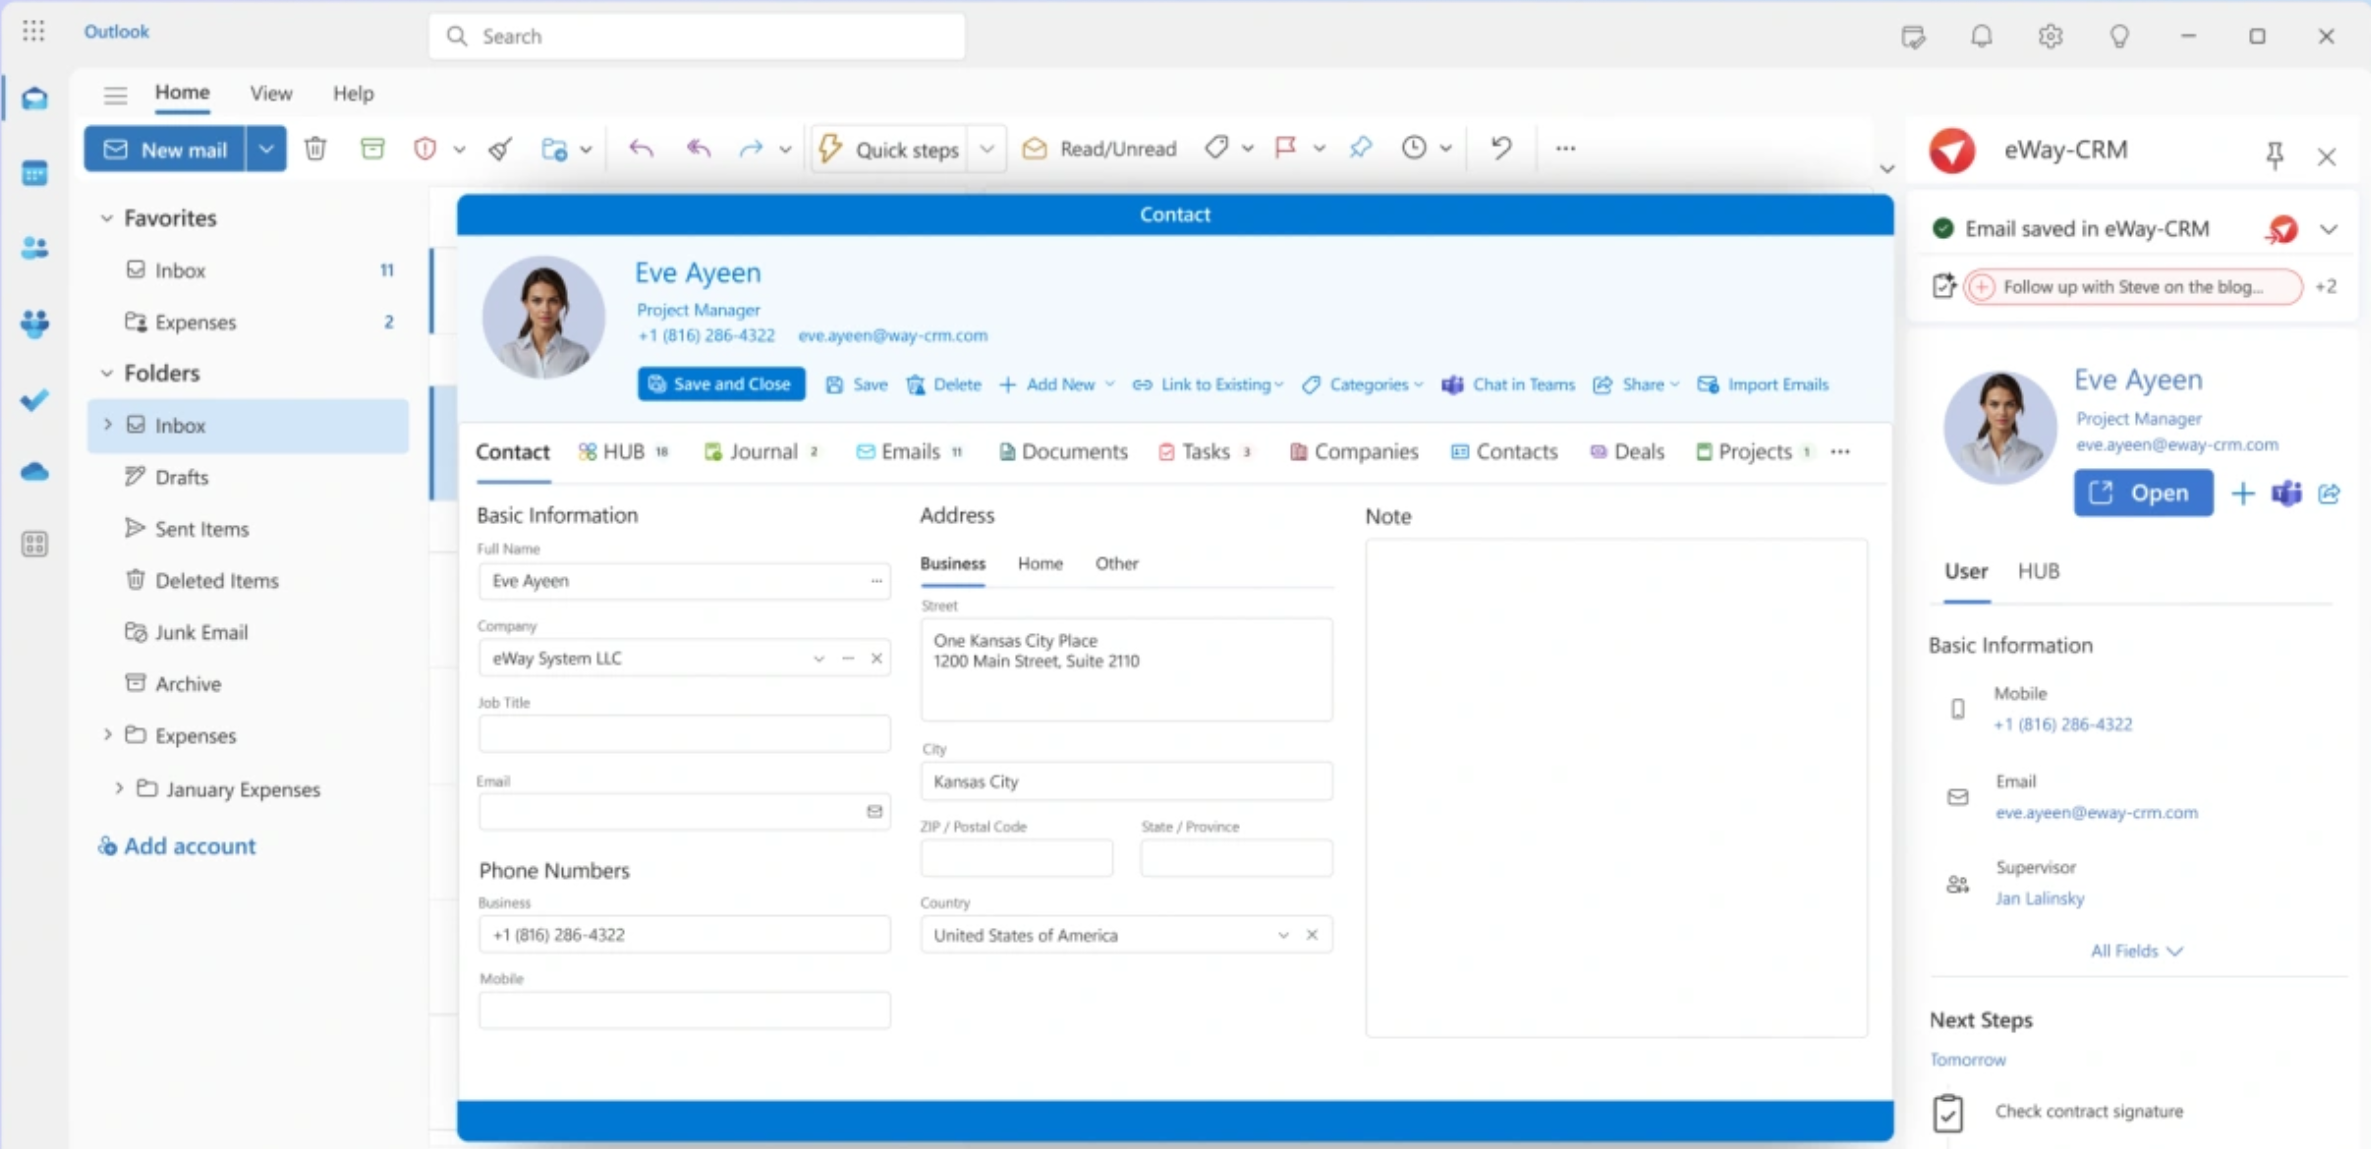Flag the message with flag icon
2371x1149 pixels.
pos(1286,148)
